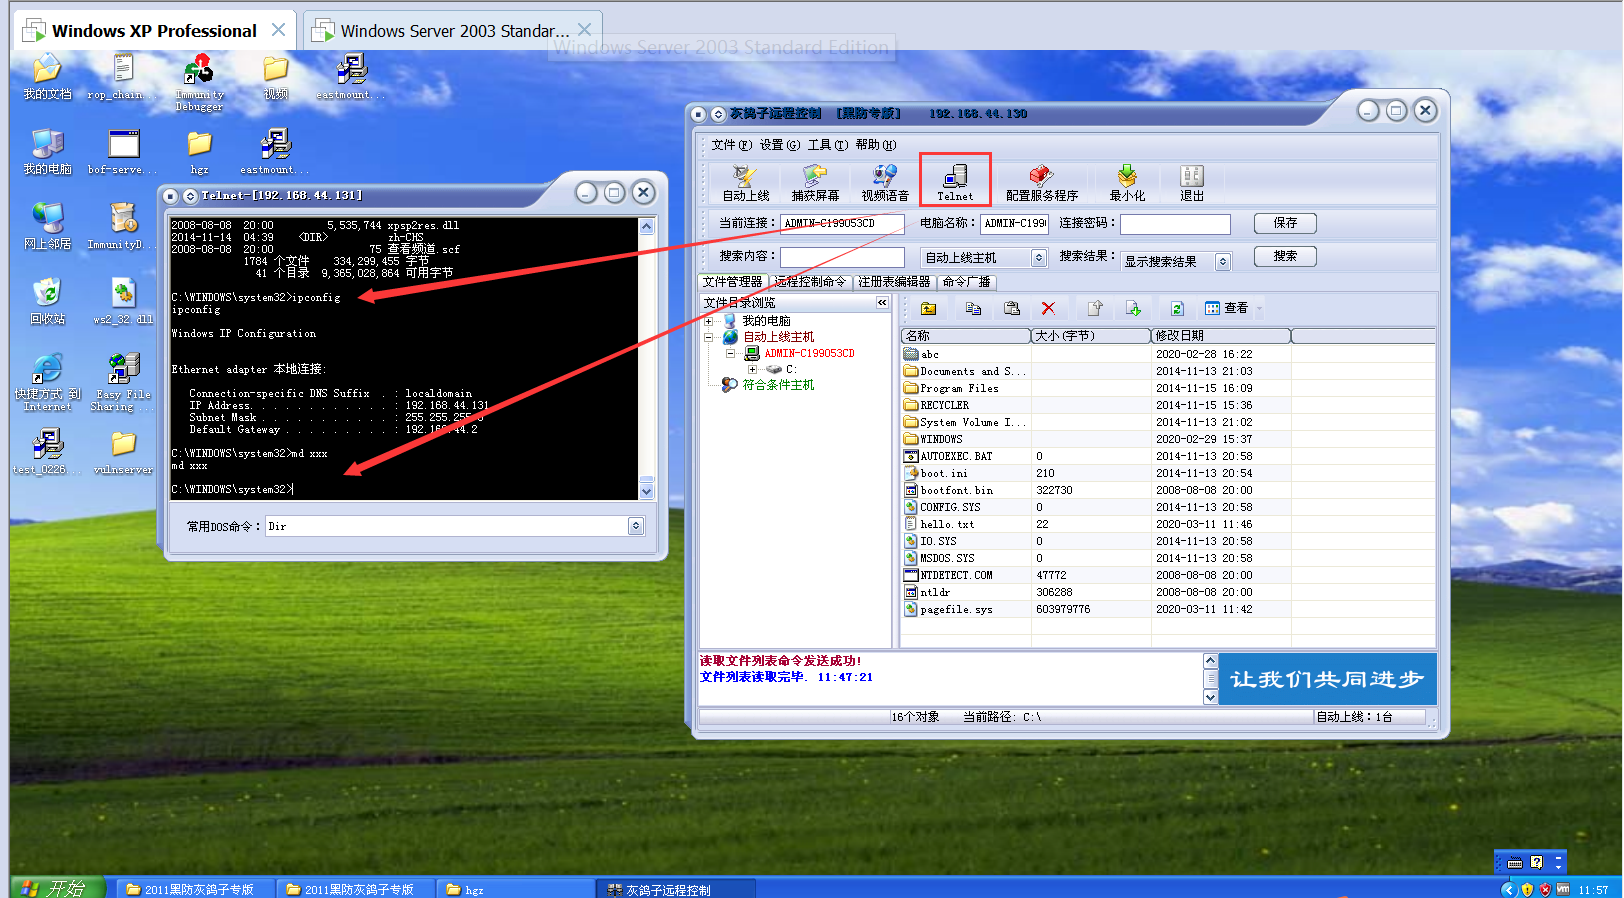Click the 最小化 toolbar icon
This screenshot has width=1624, height=898.
pos(1127,183)
